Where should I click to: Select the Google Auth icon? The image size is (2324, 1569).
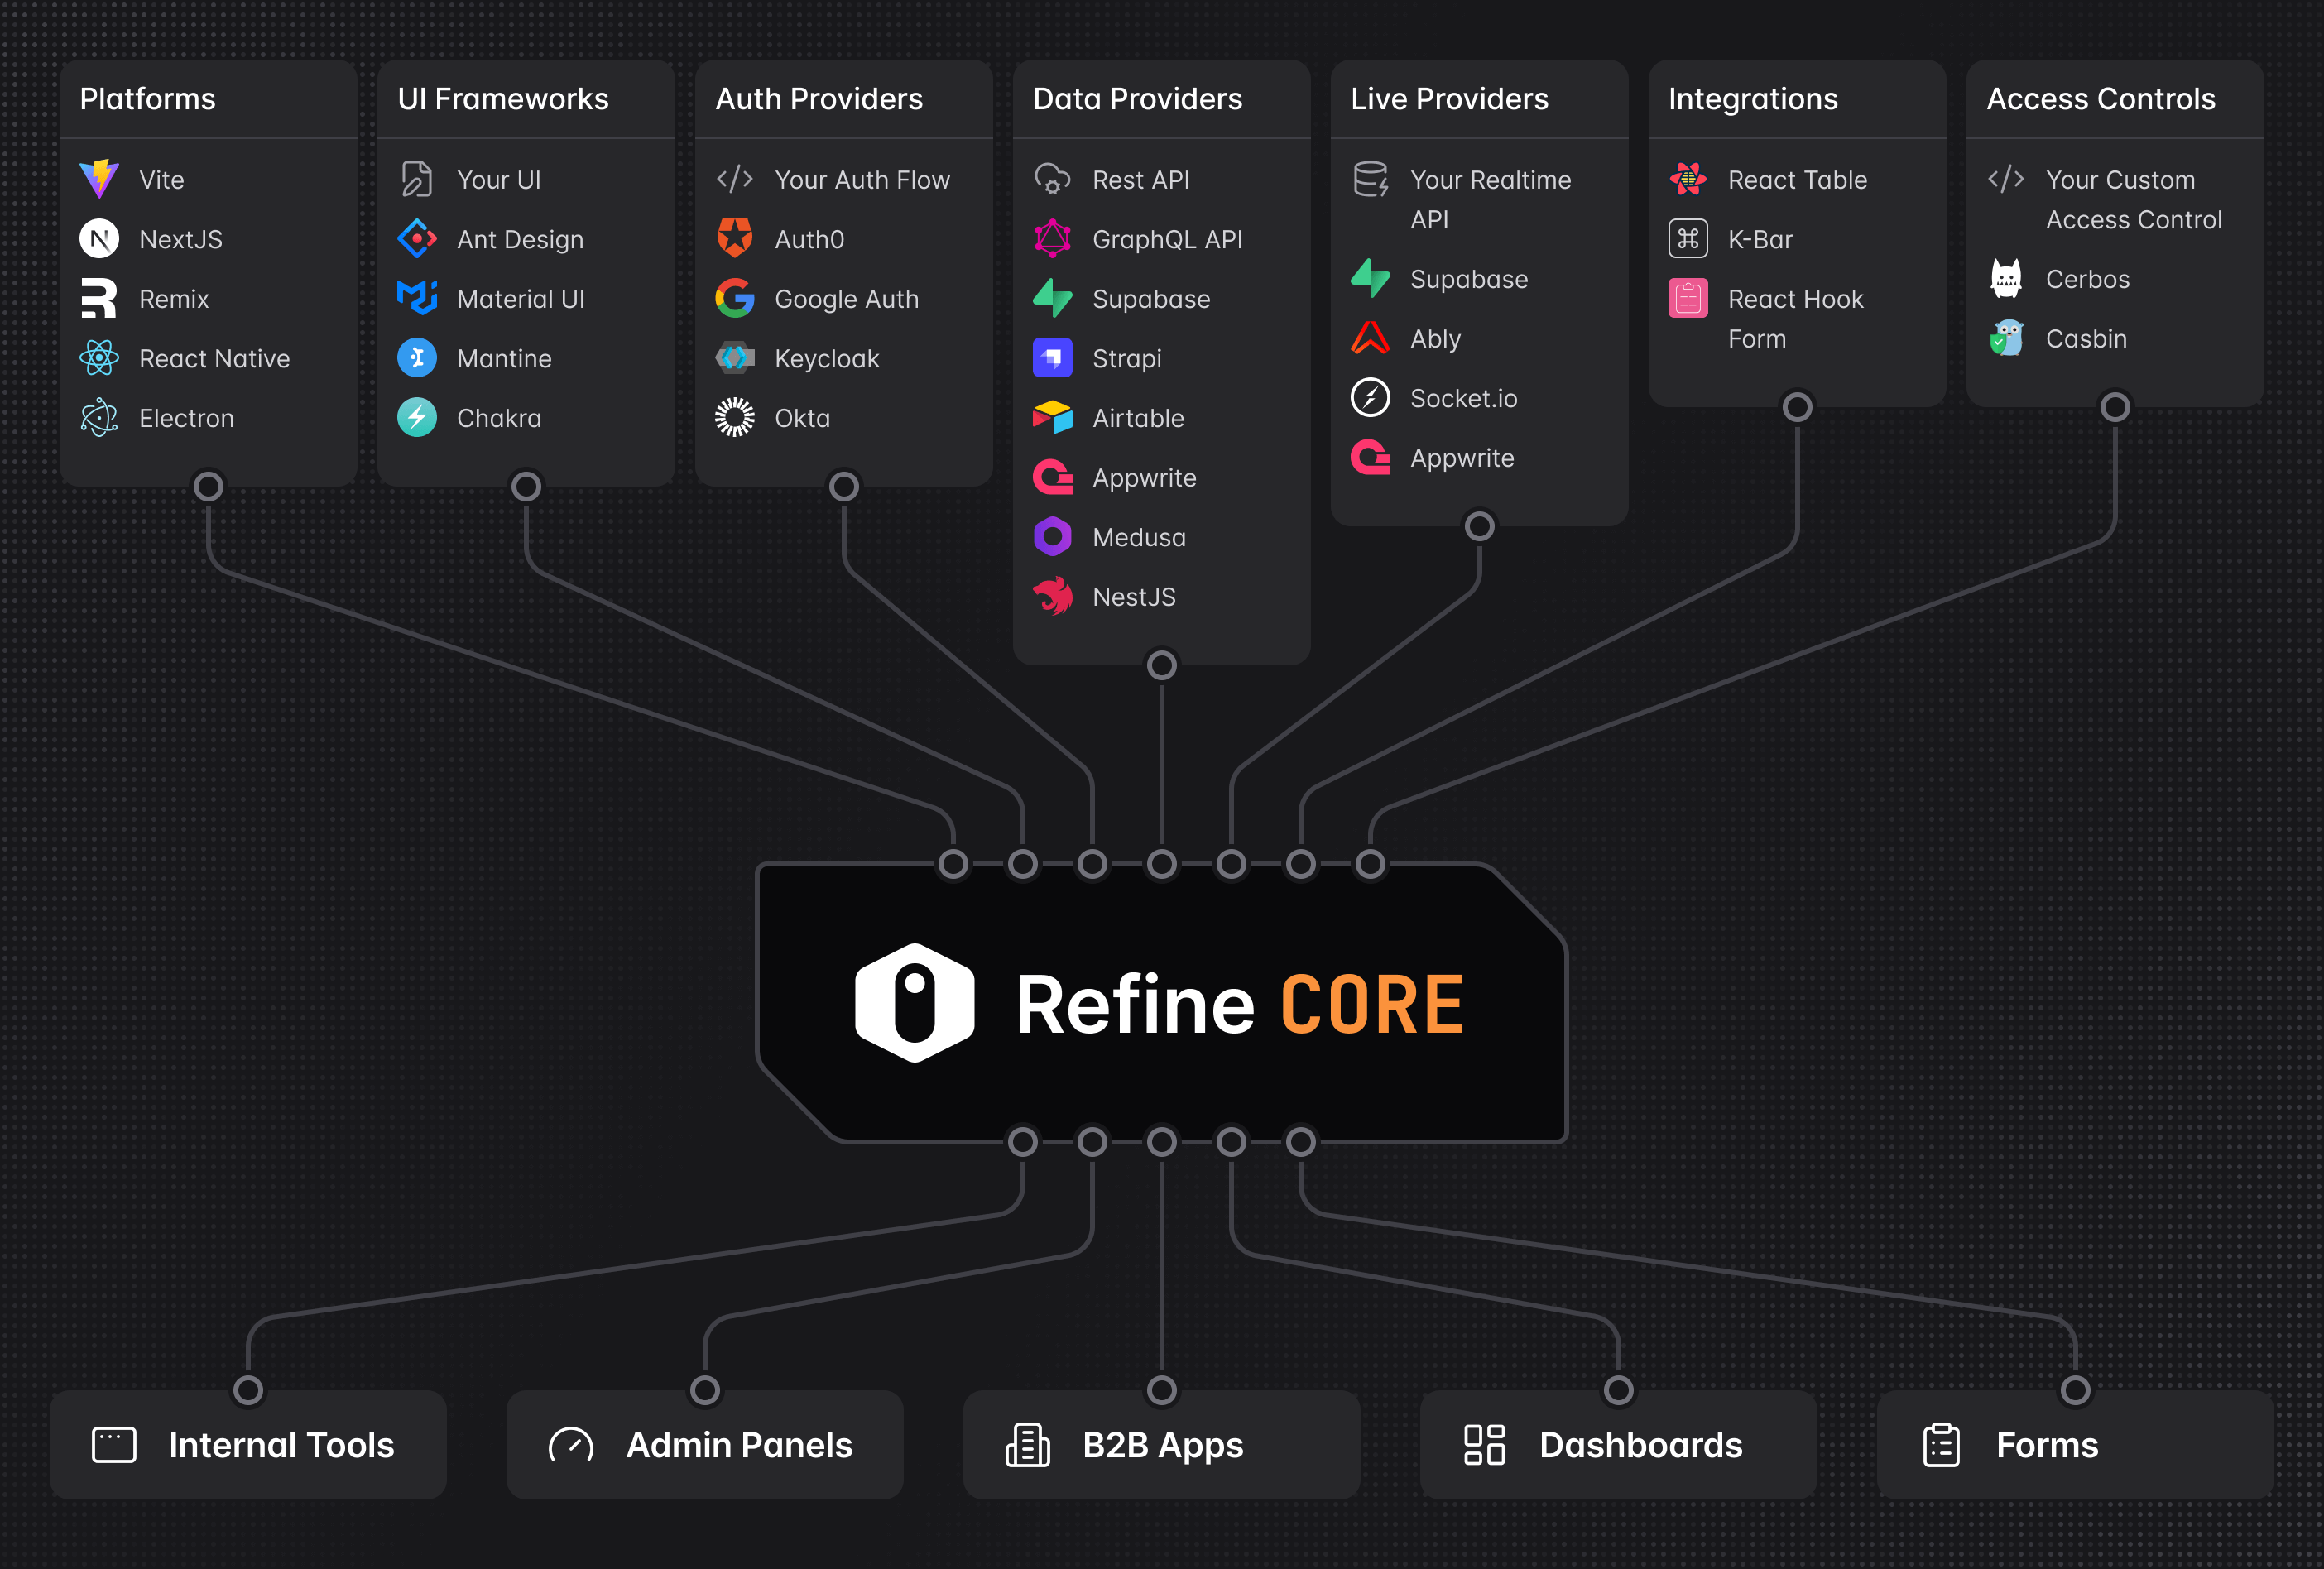[x=735, y=298]
